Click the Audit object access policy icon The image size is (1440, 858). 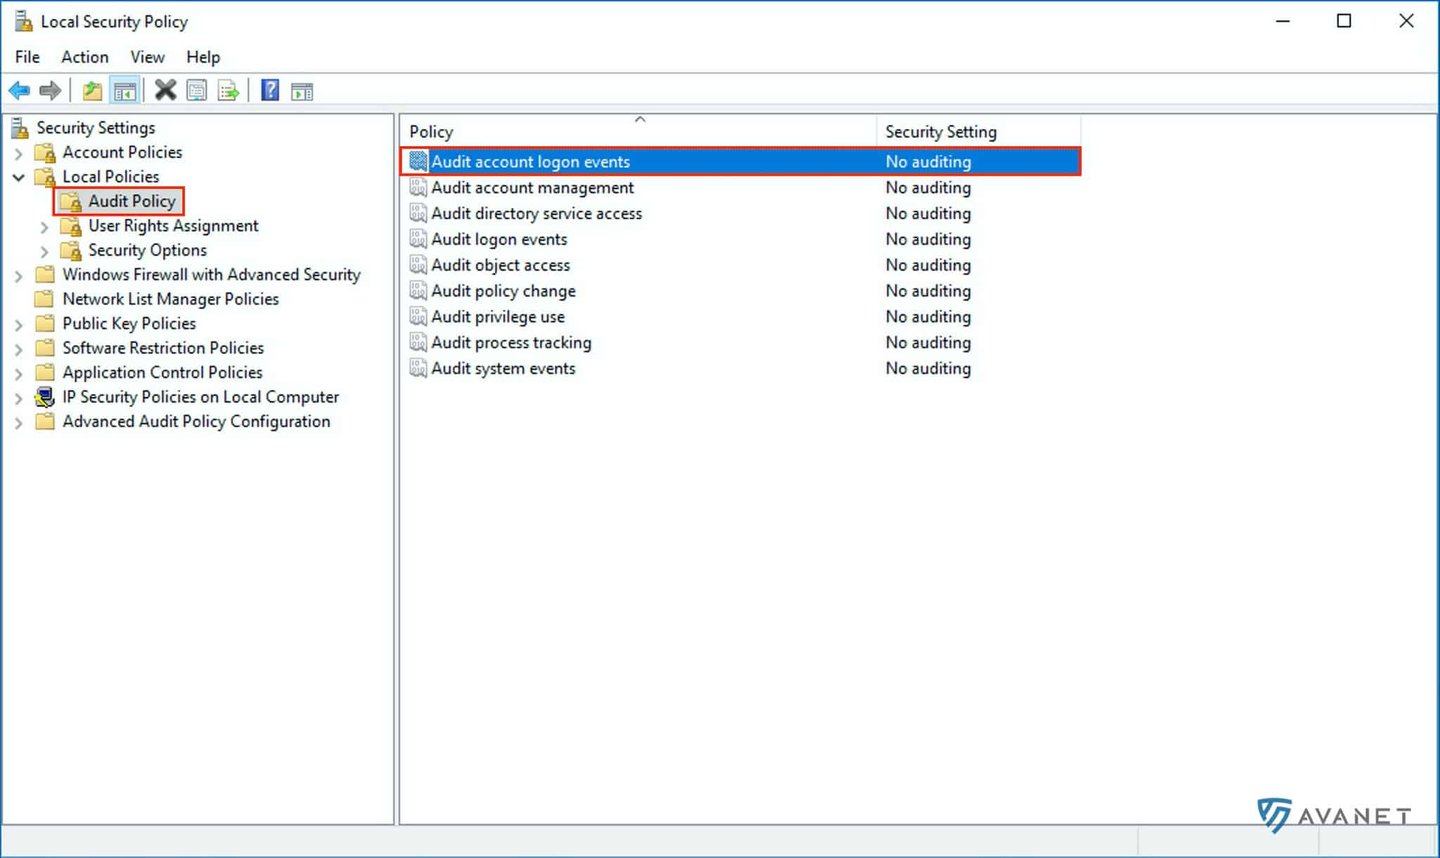pyautogui.click(x=418, y=265)
